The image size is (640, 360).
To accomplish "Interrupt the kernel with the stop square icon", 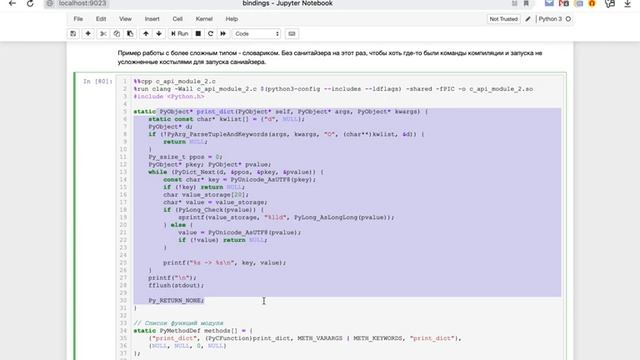I will (198, 33).
